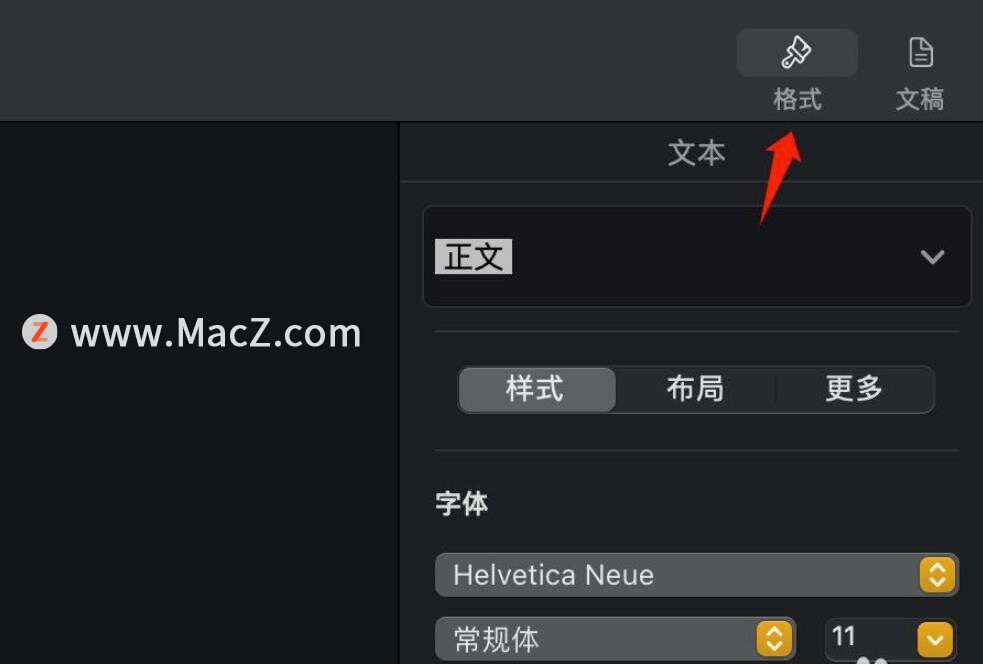Open the 常规体 typeface dropdown
The width and height of the screenshot is (983, 664).
615,639
